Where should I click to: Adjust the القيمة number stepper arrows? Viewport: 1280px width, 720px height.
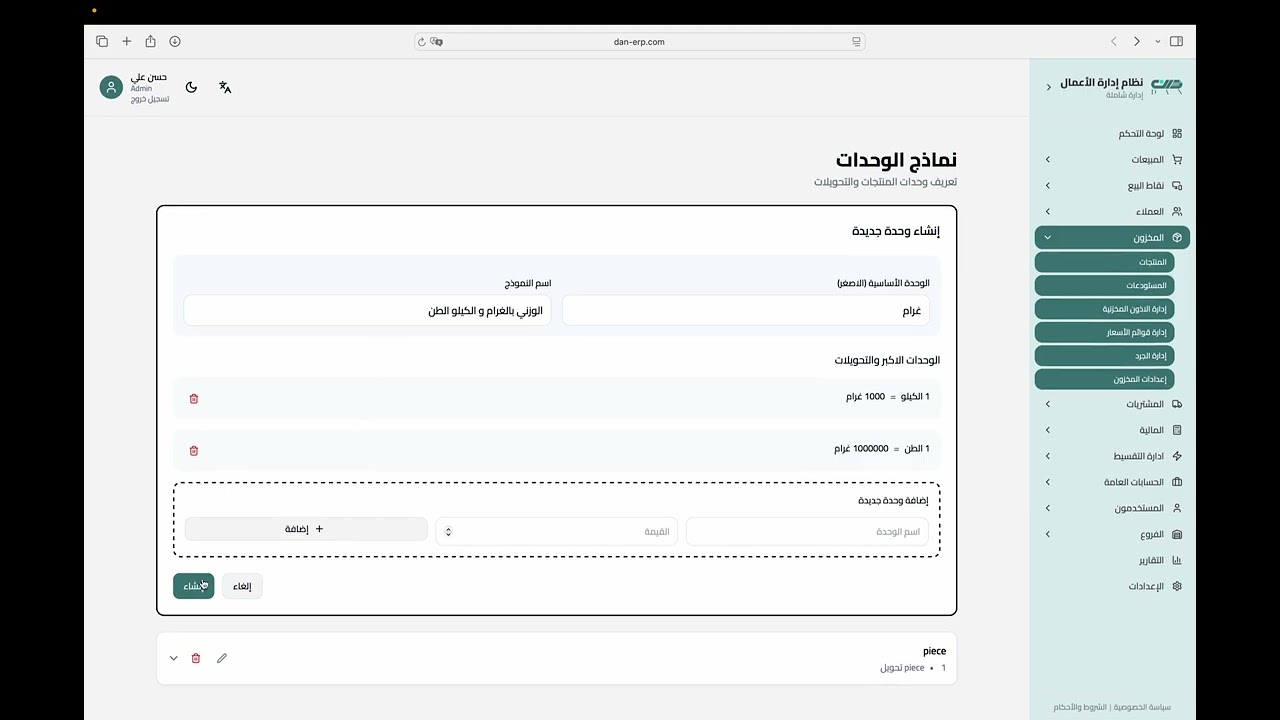click(448, 531)
